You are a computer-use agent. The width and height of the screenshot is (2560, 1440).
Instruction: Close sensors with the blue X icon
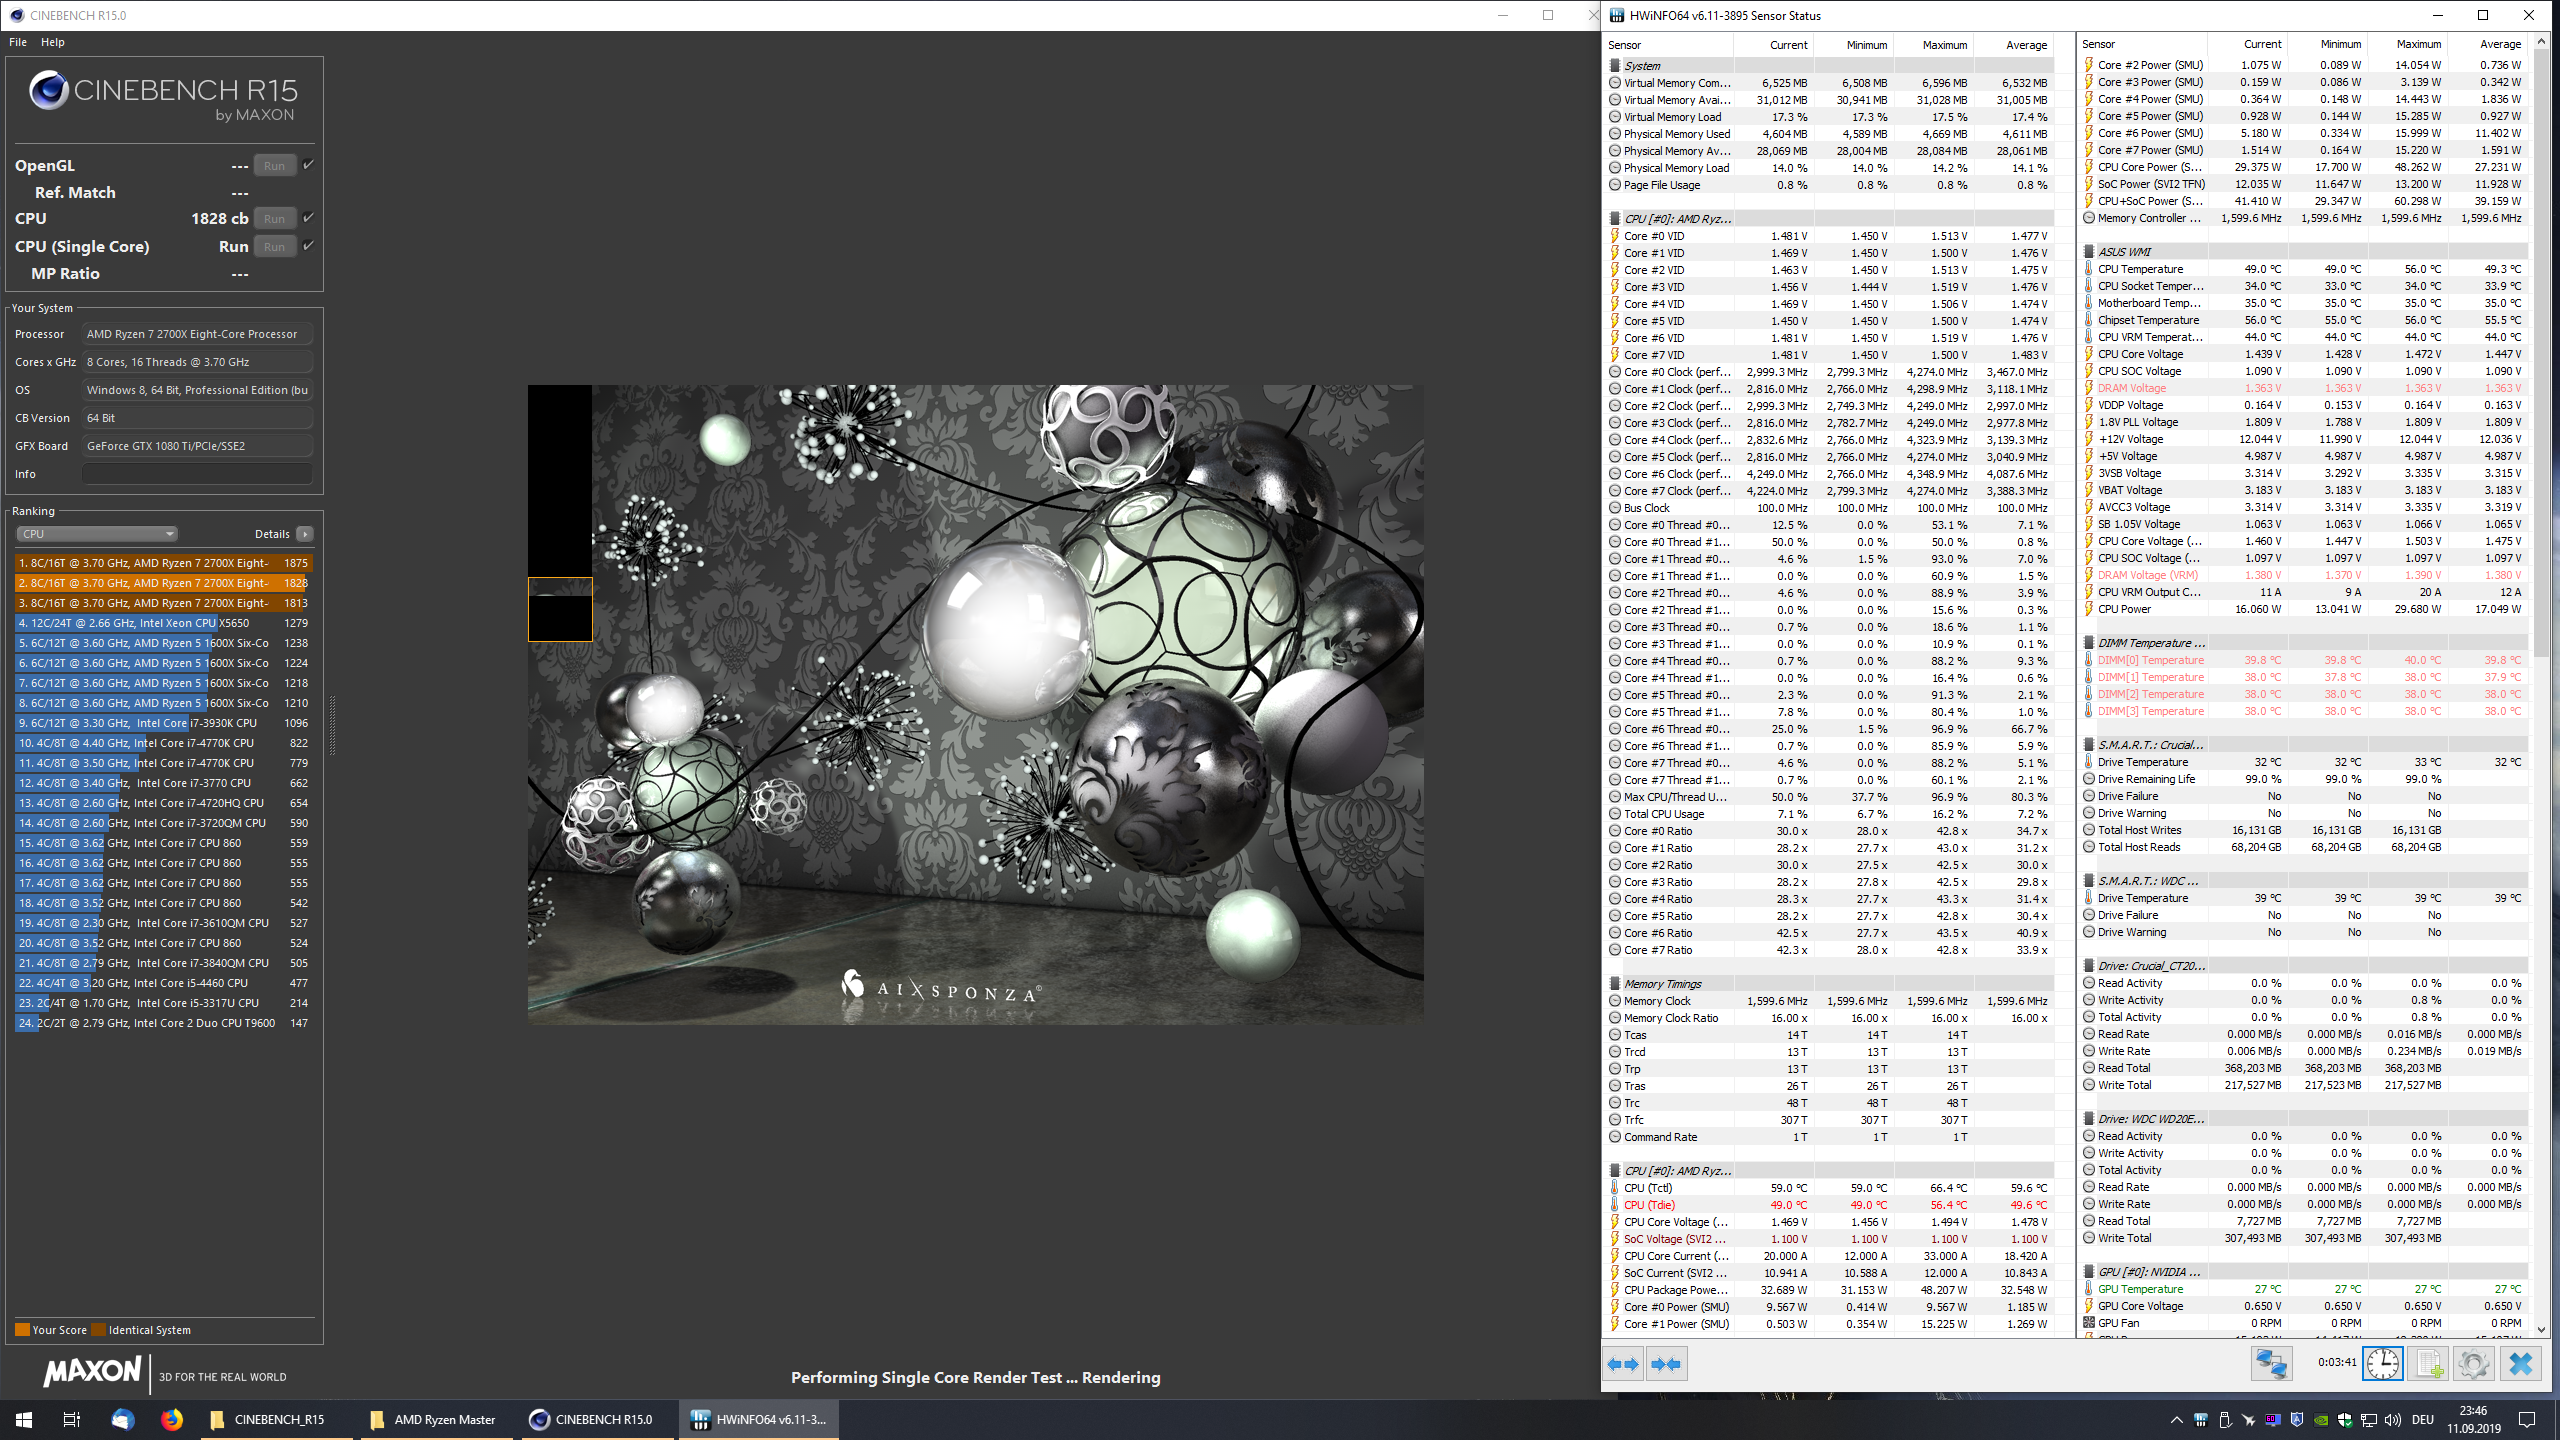click(x=2520, y=1364)
